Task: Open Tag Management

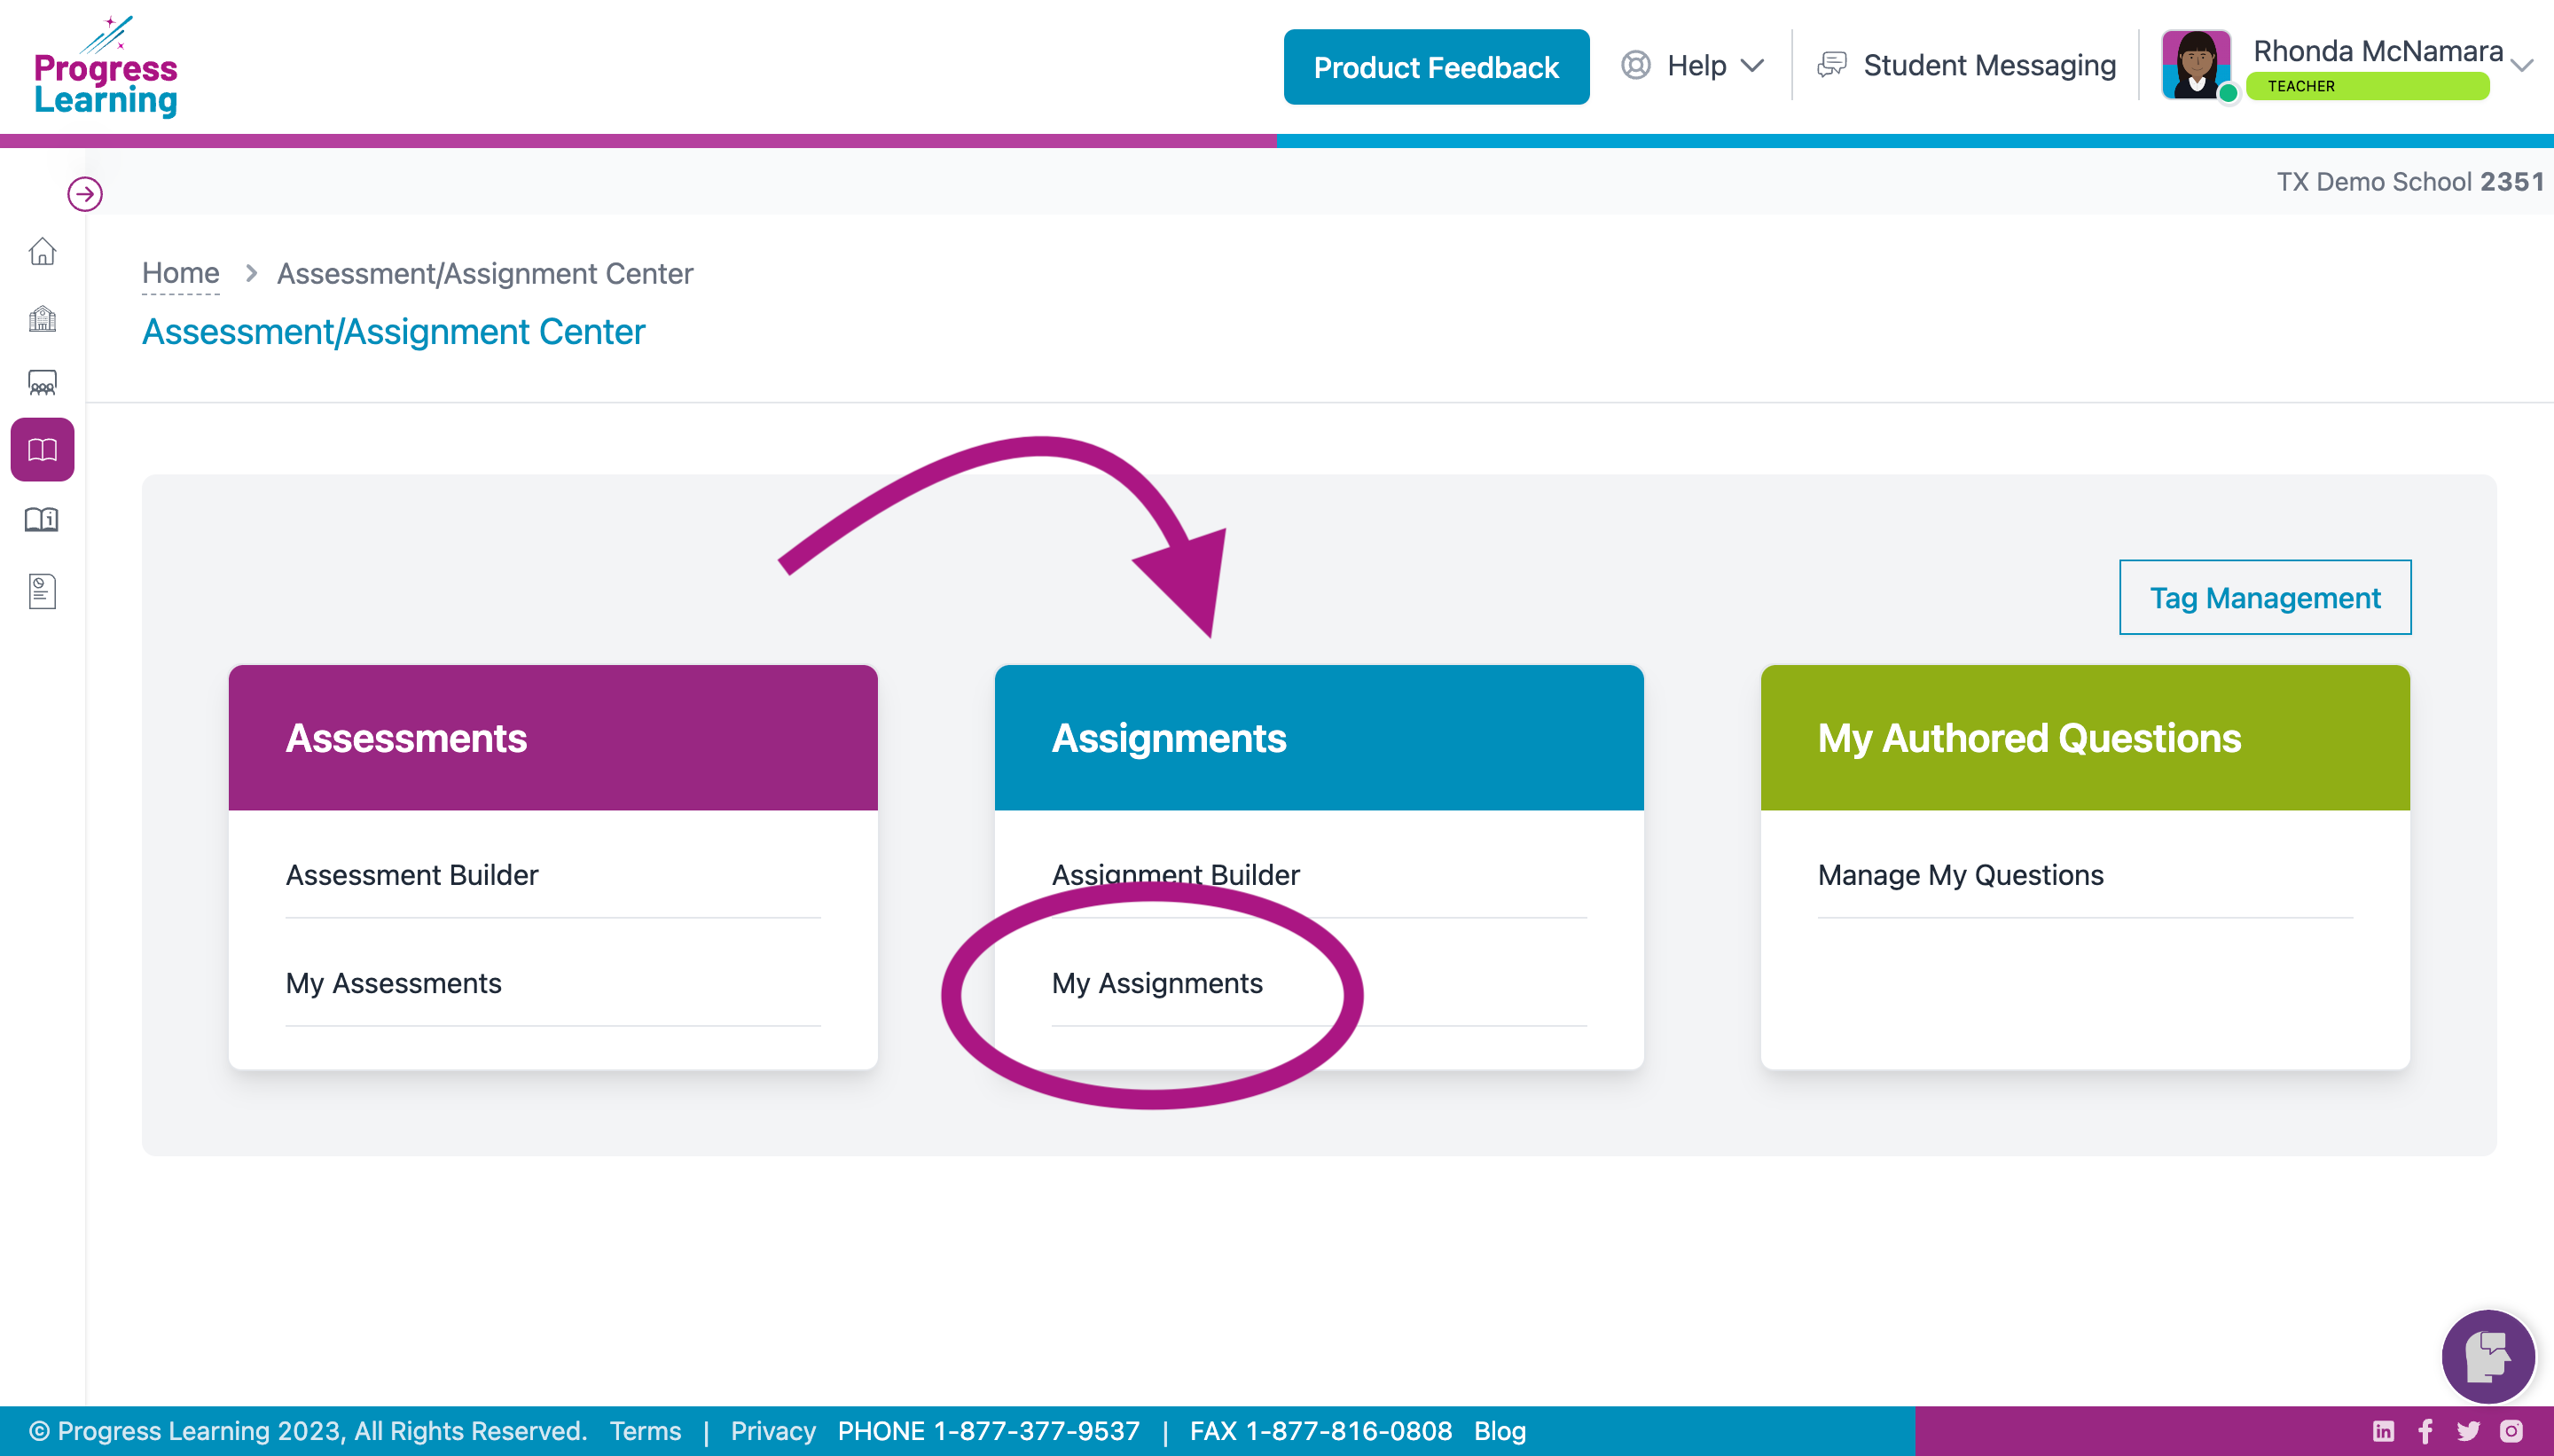Action: (2265, 597)
